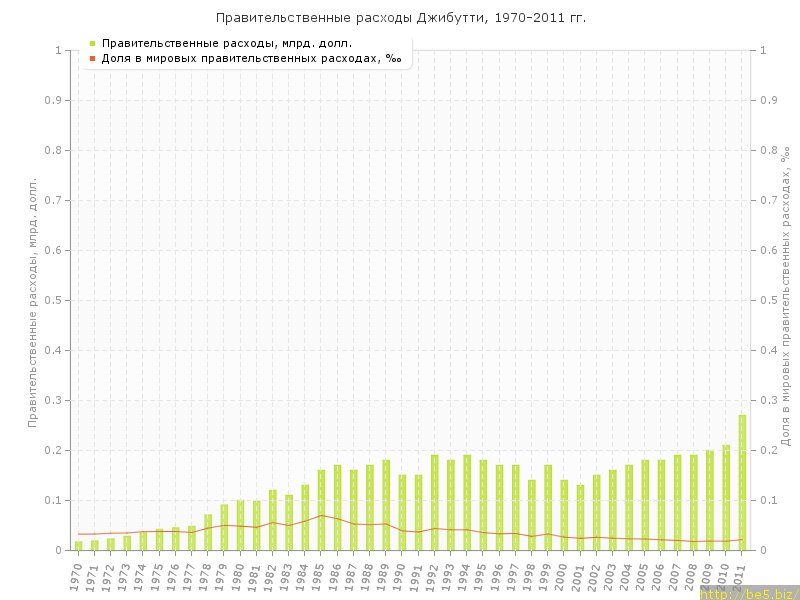This screenshot has width=800, height=600.
Task: Click the 2005 label on the x-axis
Action: [644, 576]
